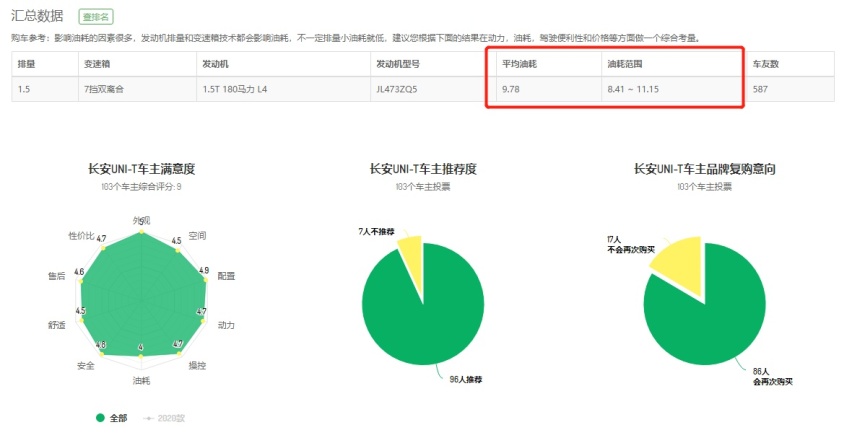Click the 86人 会再次购买 pie label

click(x=773, y=377)
